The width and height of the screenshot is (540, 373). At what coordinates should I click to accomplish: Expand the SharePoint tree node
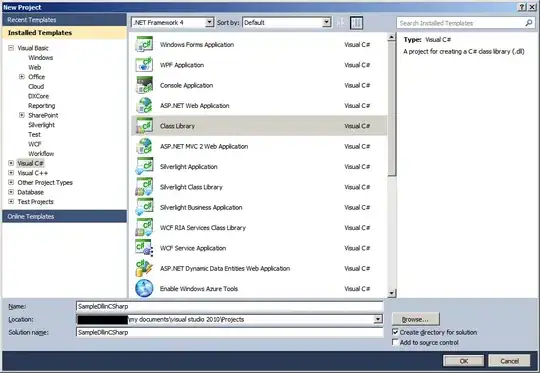click(22, 115)
